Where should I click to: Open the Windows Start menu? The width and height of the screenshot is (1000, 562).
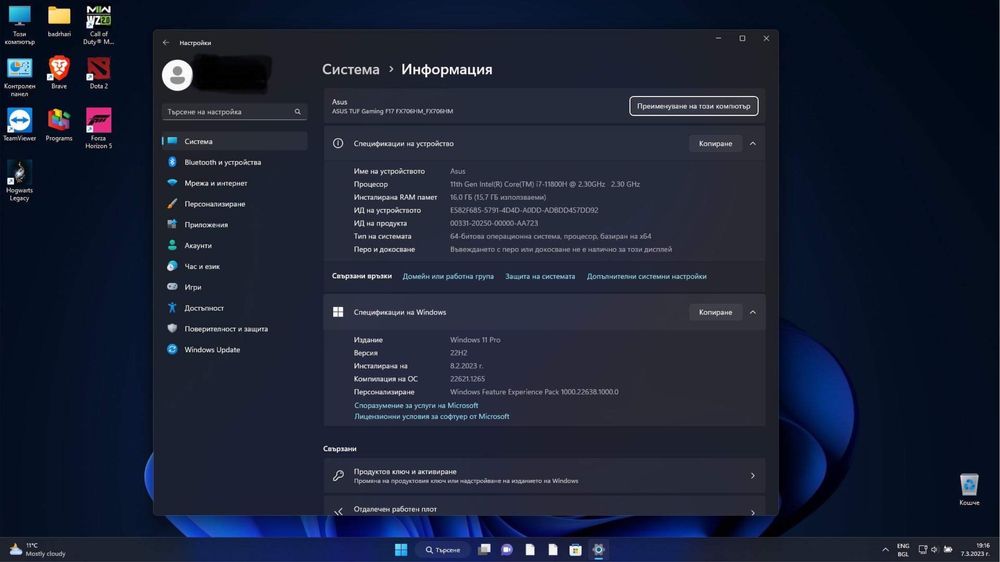[x=401, y=550]
